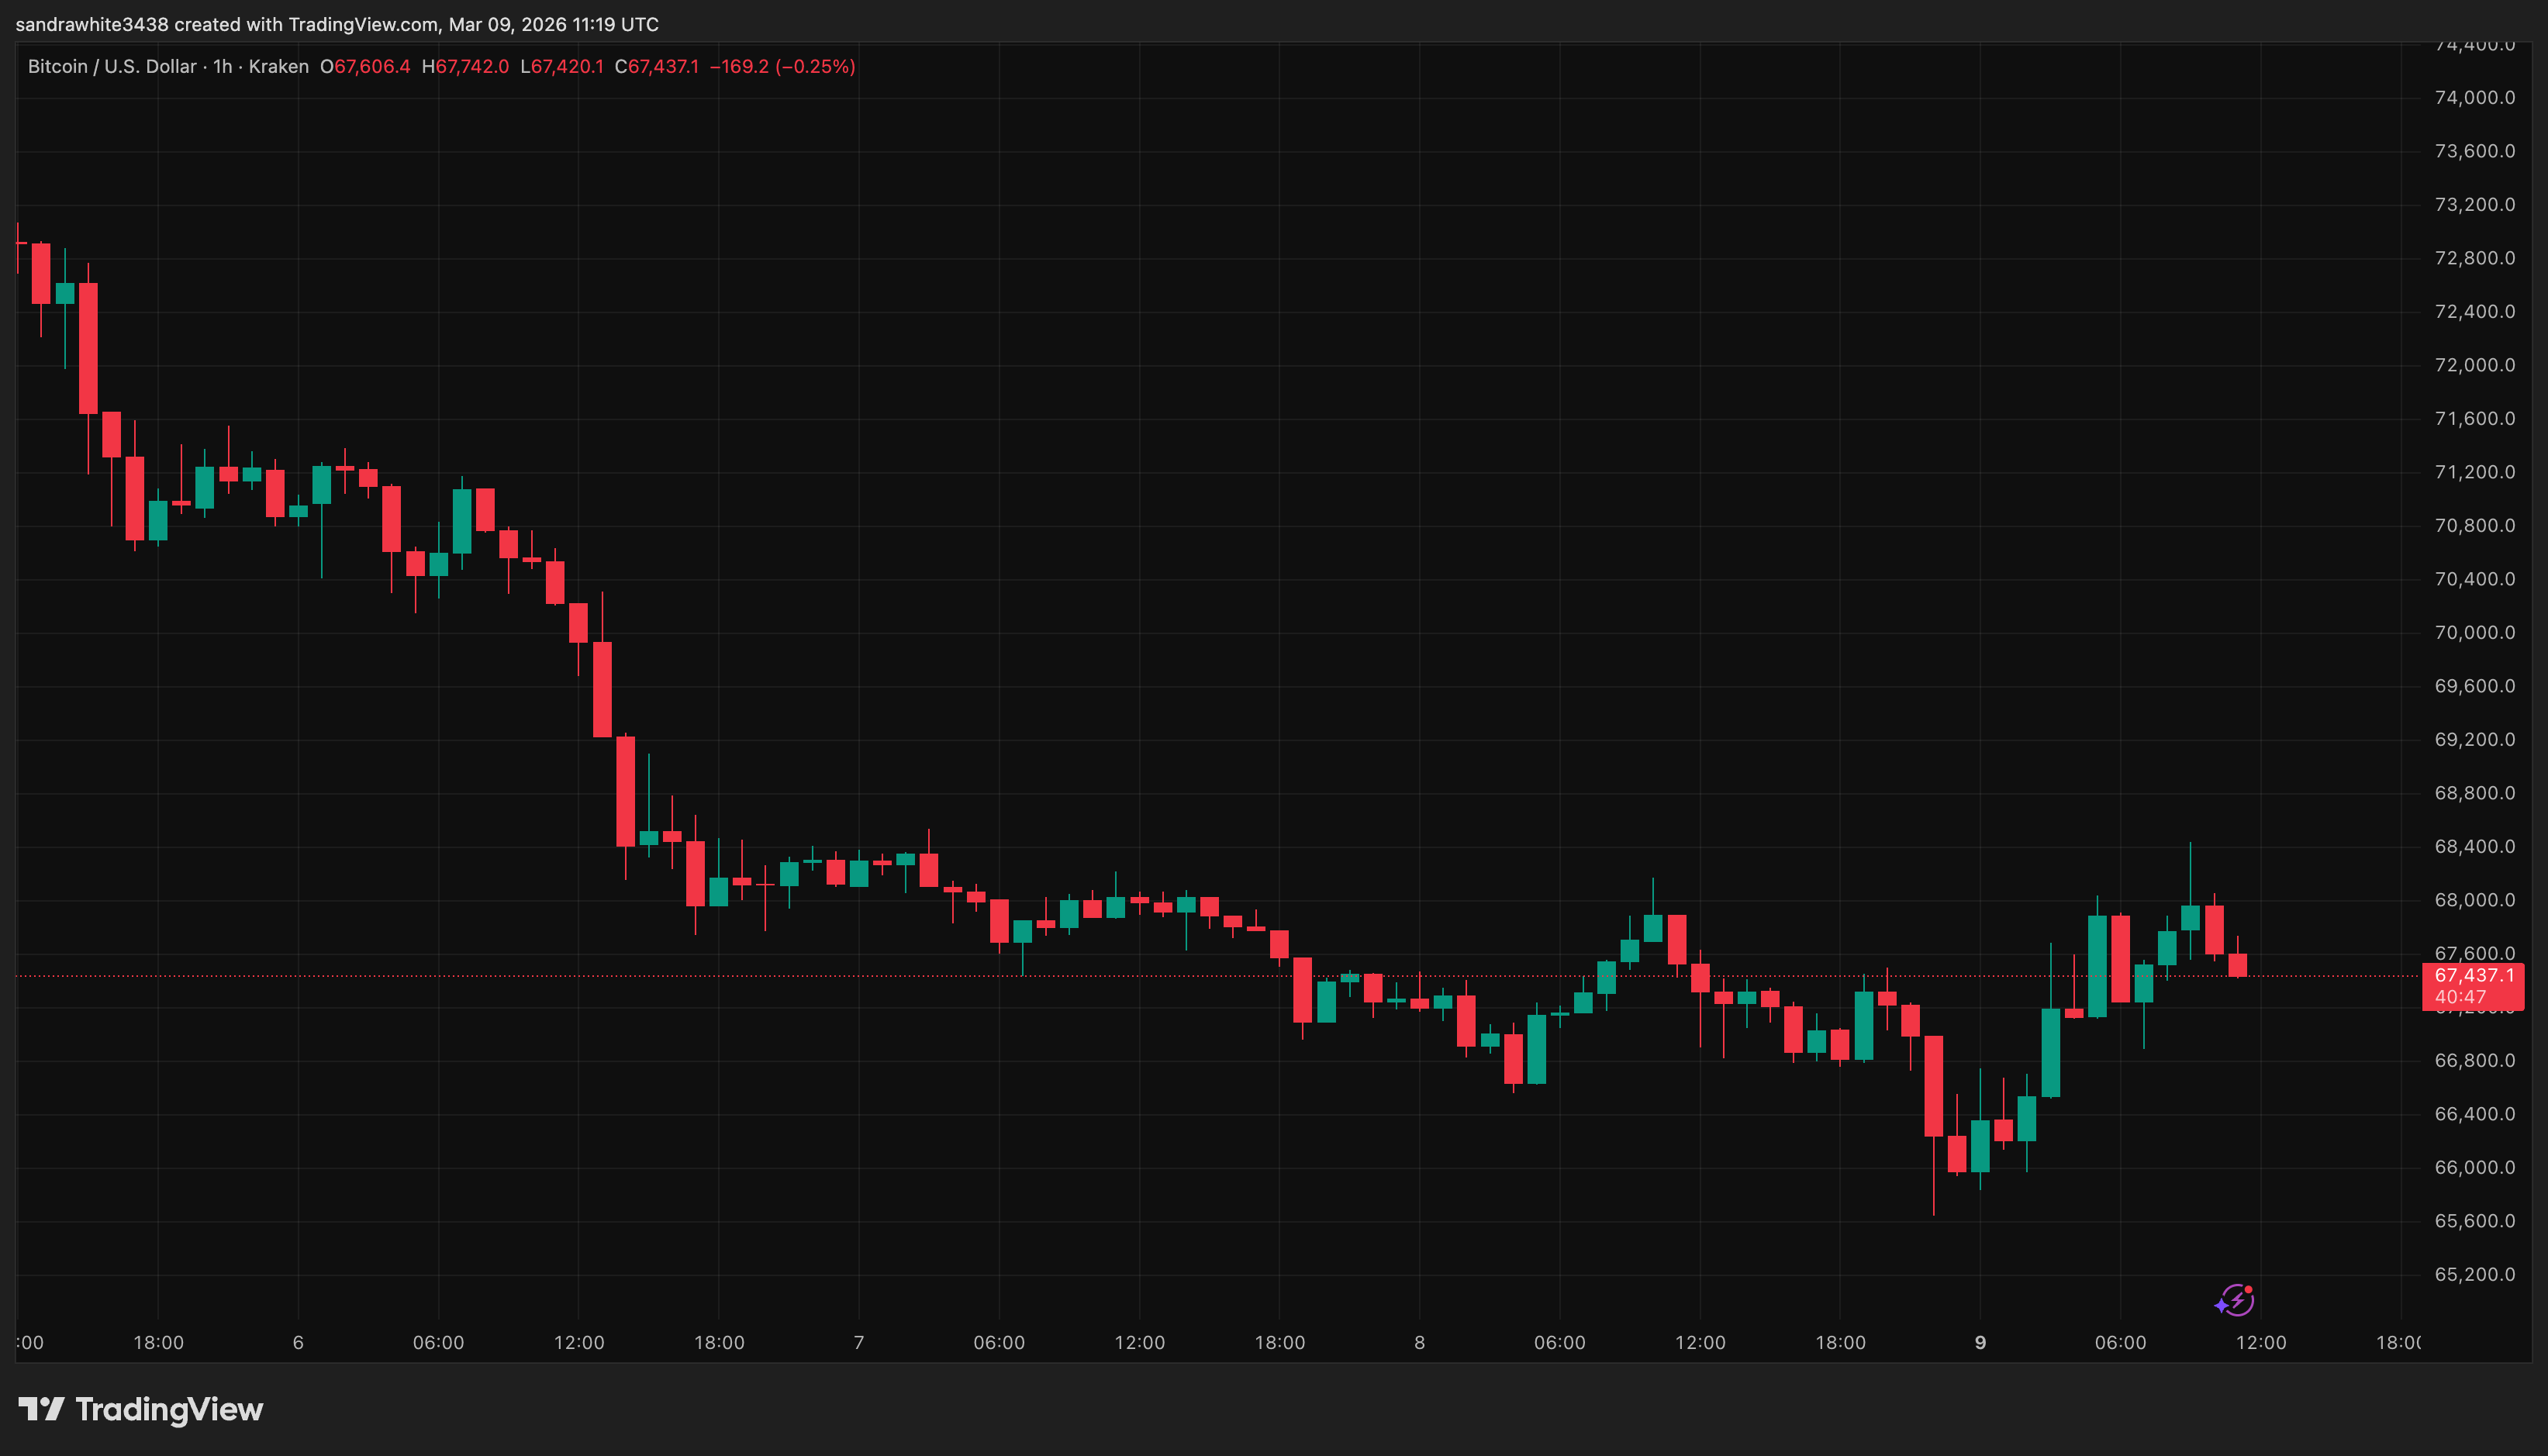Click the sandrawhite3438 username in header
This screenshot has height=1456, width=2548.
tap(92, 24)
